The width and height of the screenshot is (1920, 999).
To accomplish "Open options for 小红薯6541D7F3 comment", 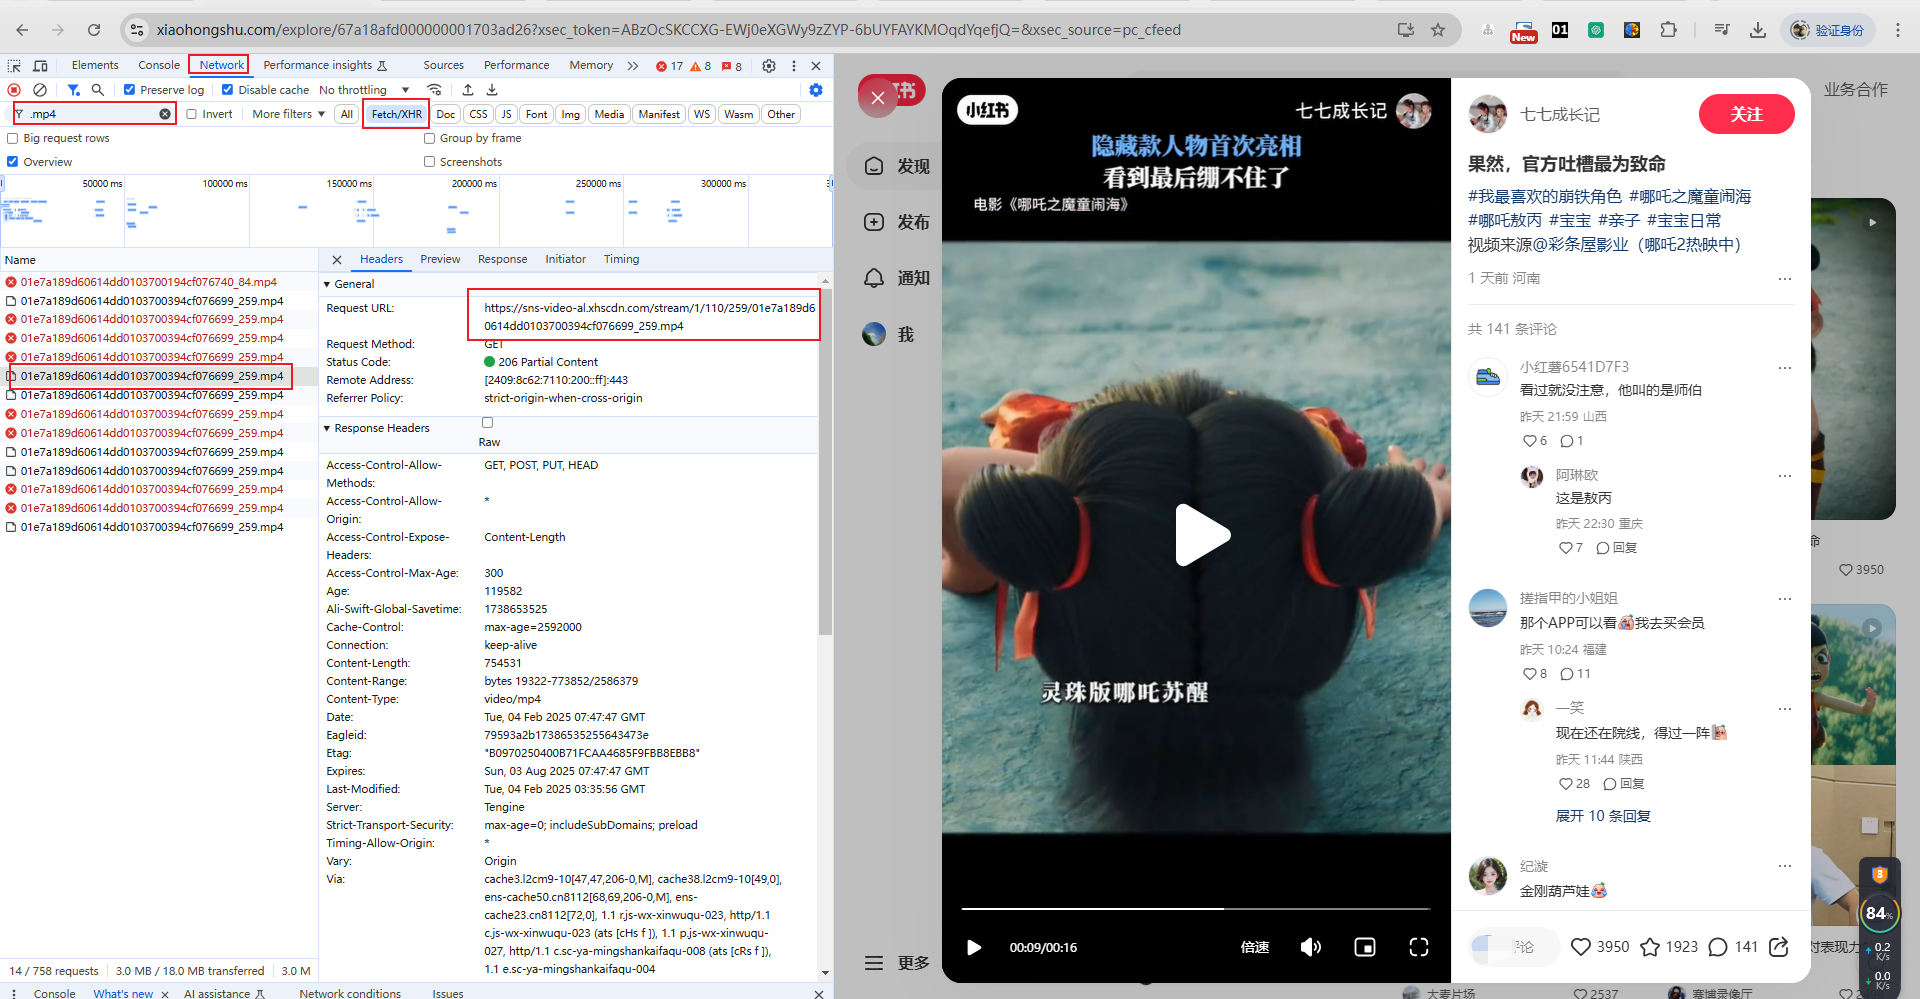I will click(x=1785, y=368).
